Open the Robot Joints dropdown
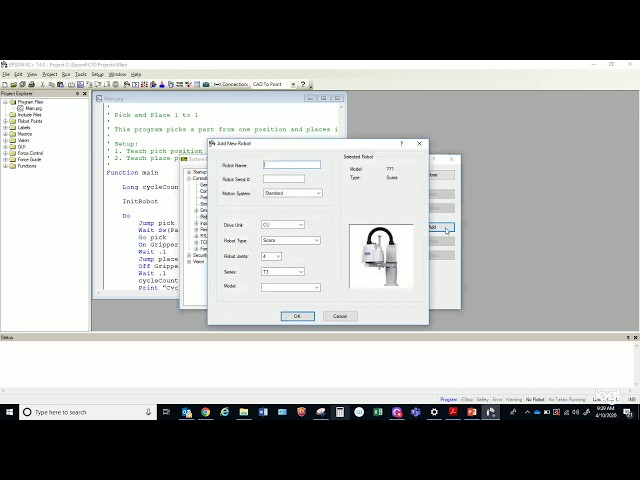The width and height of the screenshot is (640, 480). 278,256
